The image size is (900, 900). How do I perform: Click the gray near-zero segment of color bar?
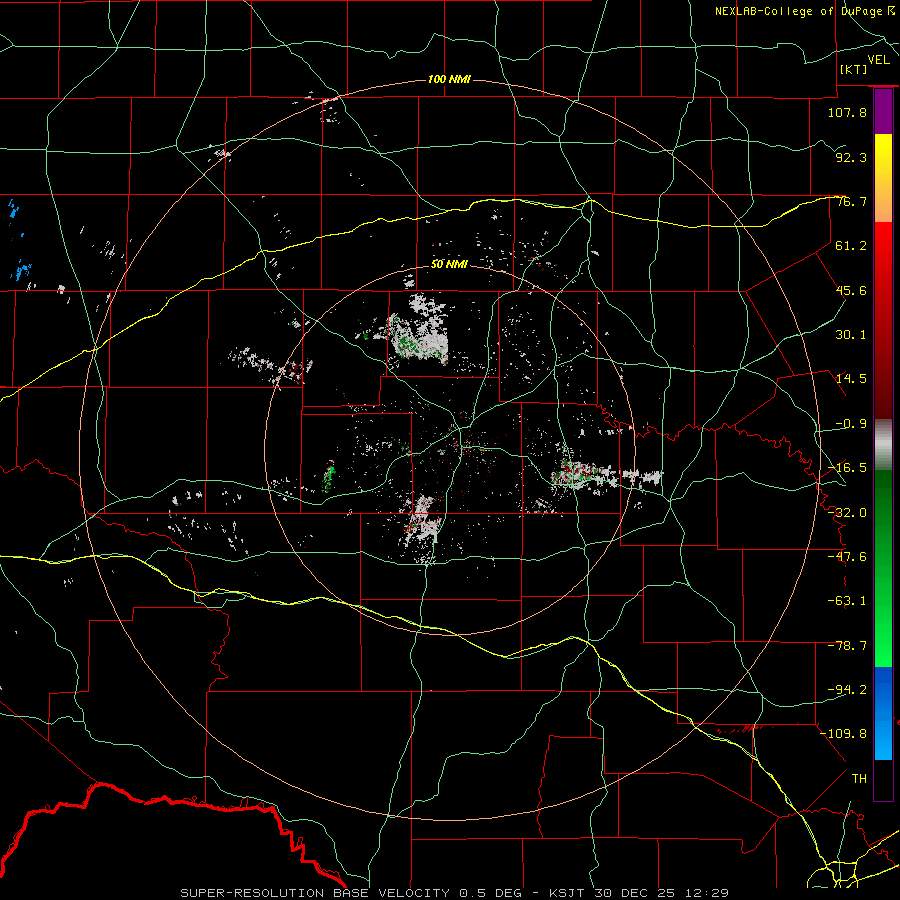tap(883, 445)
